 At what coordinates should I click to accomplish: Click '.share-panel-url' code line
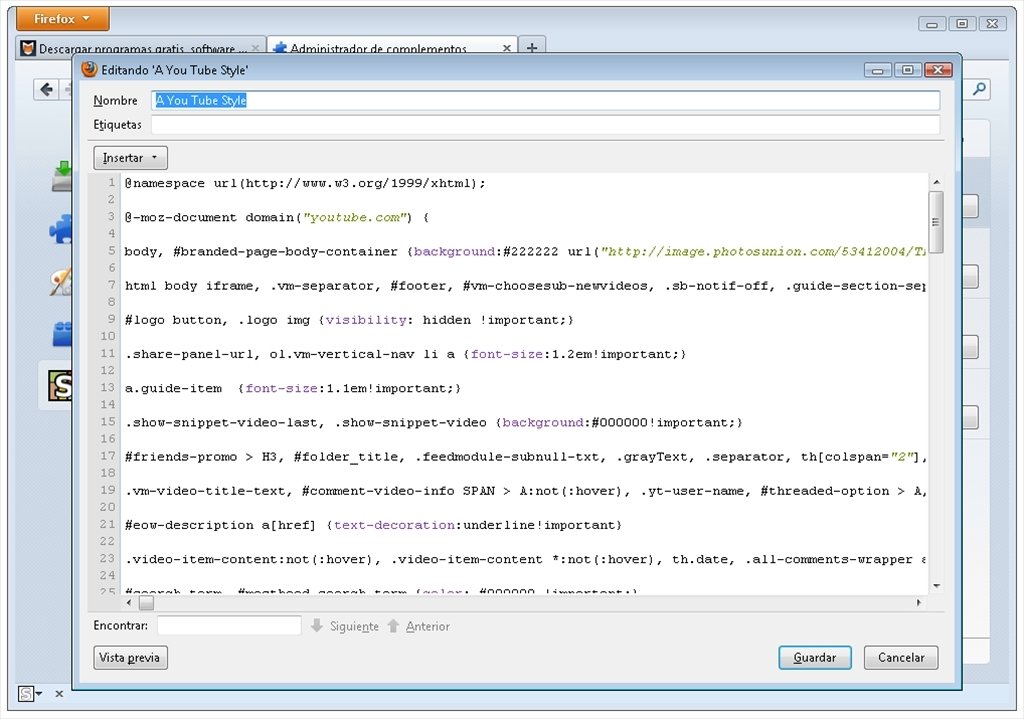click(x=406, y=354)
